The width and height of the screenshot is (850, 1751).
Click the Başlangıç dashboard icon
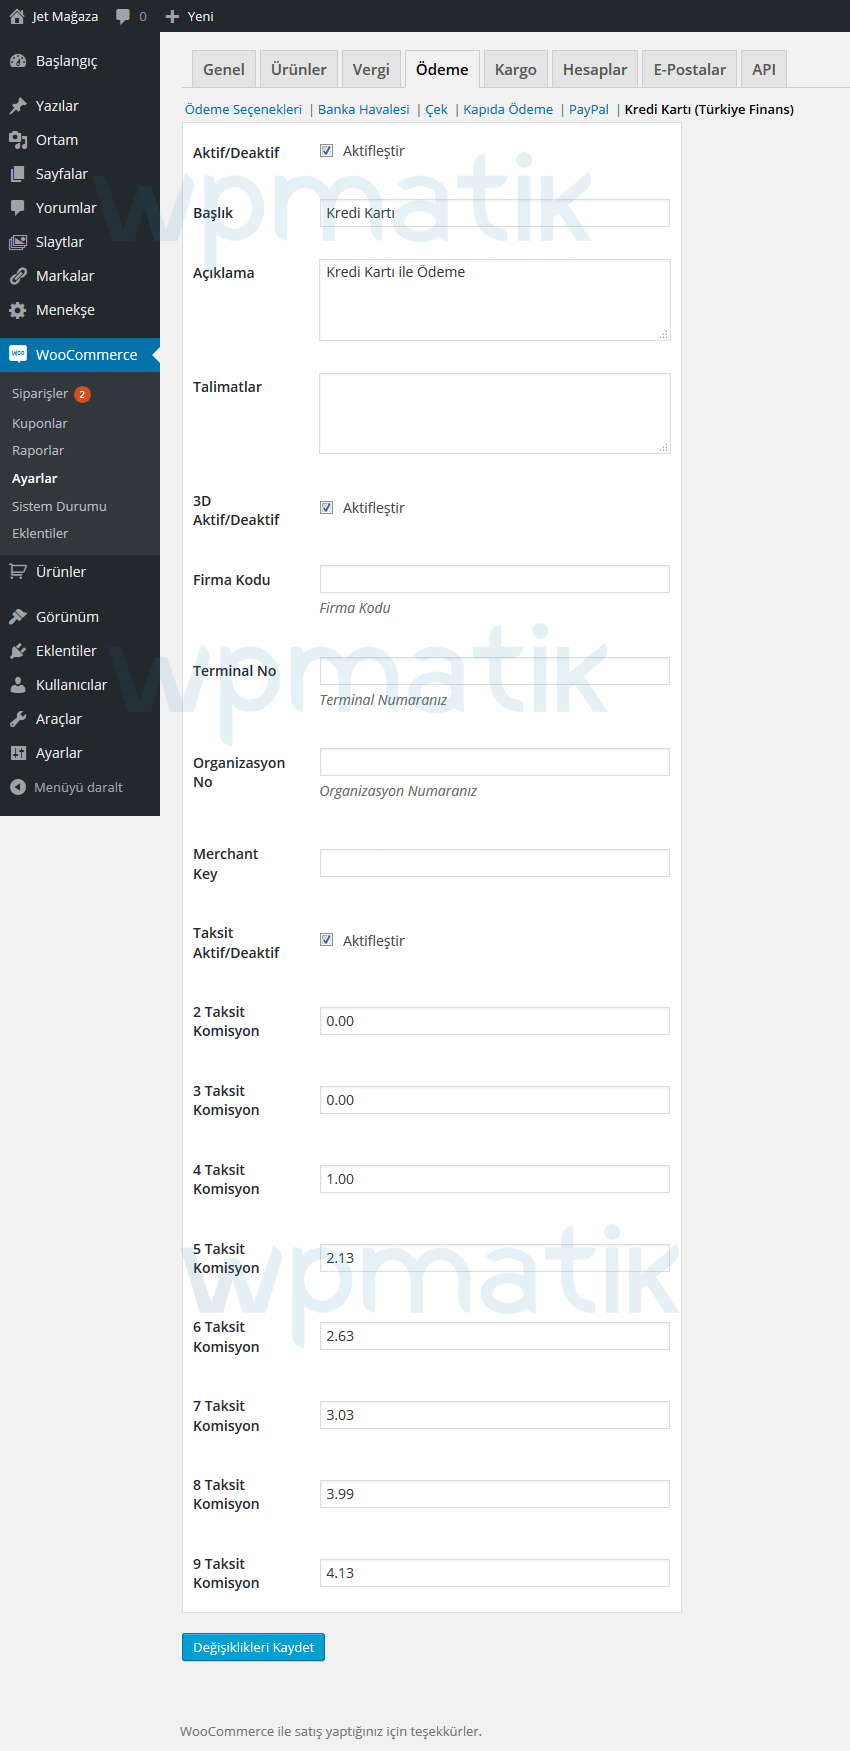18,61
